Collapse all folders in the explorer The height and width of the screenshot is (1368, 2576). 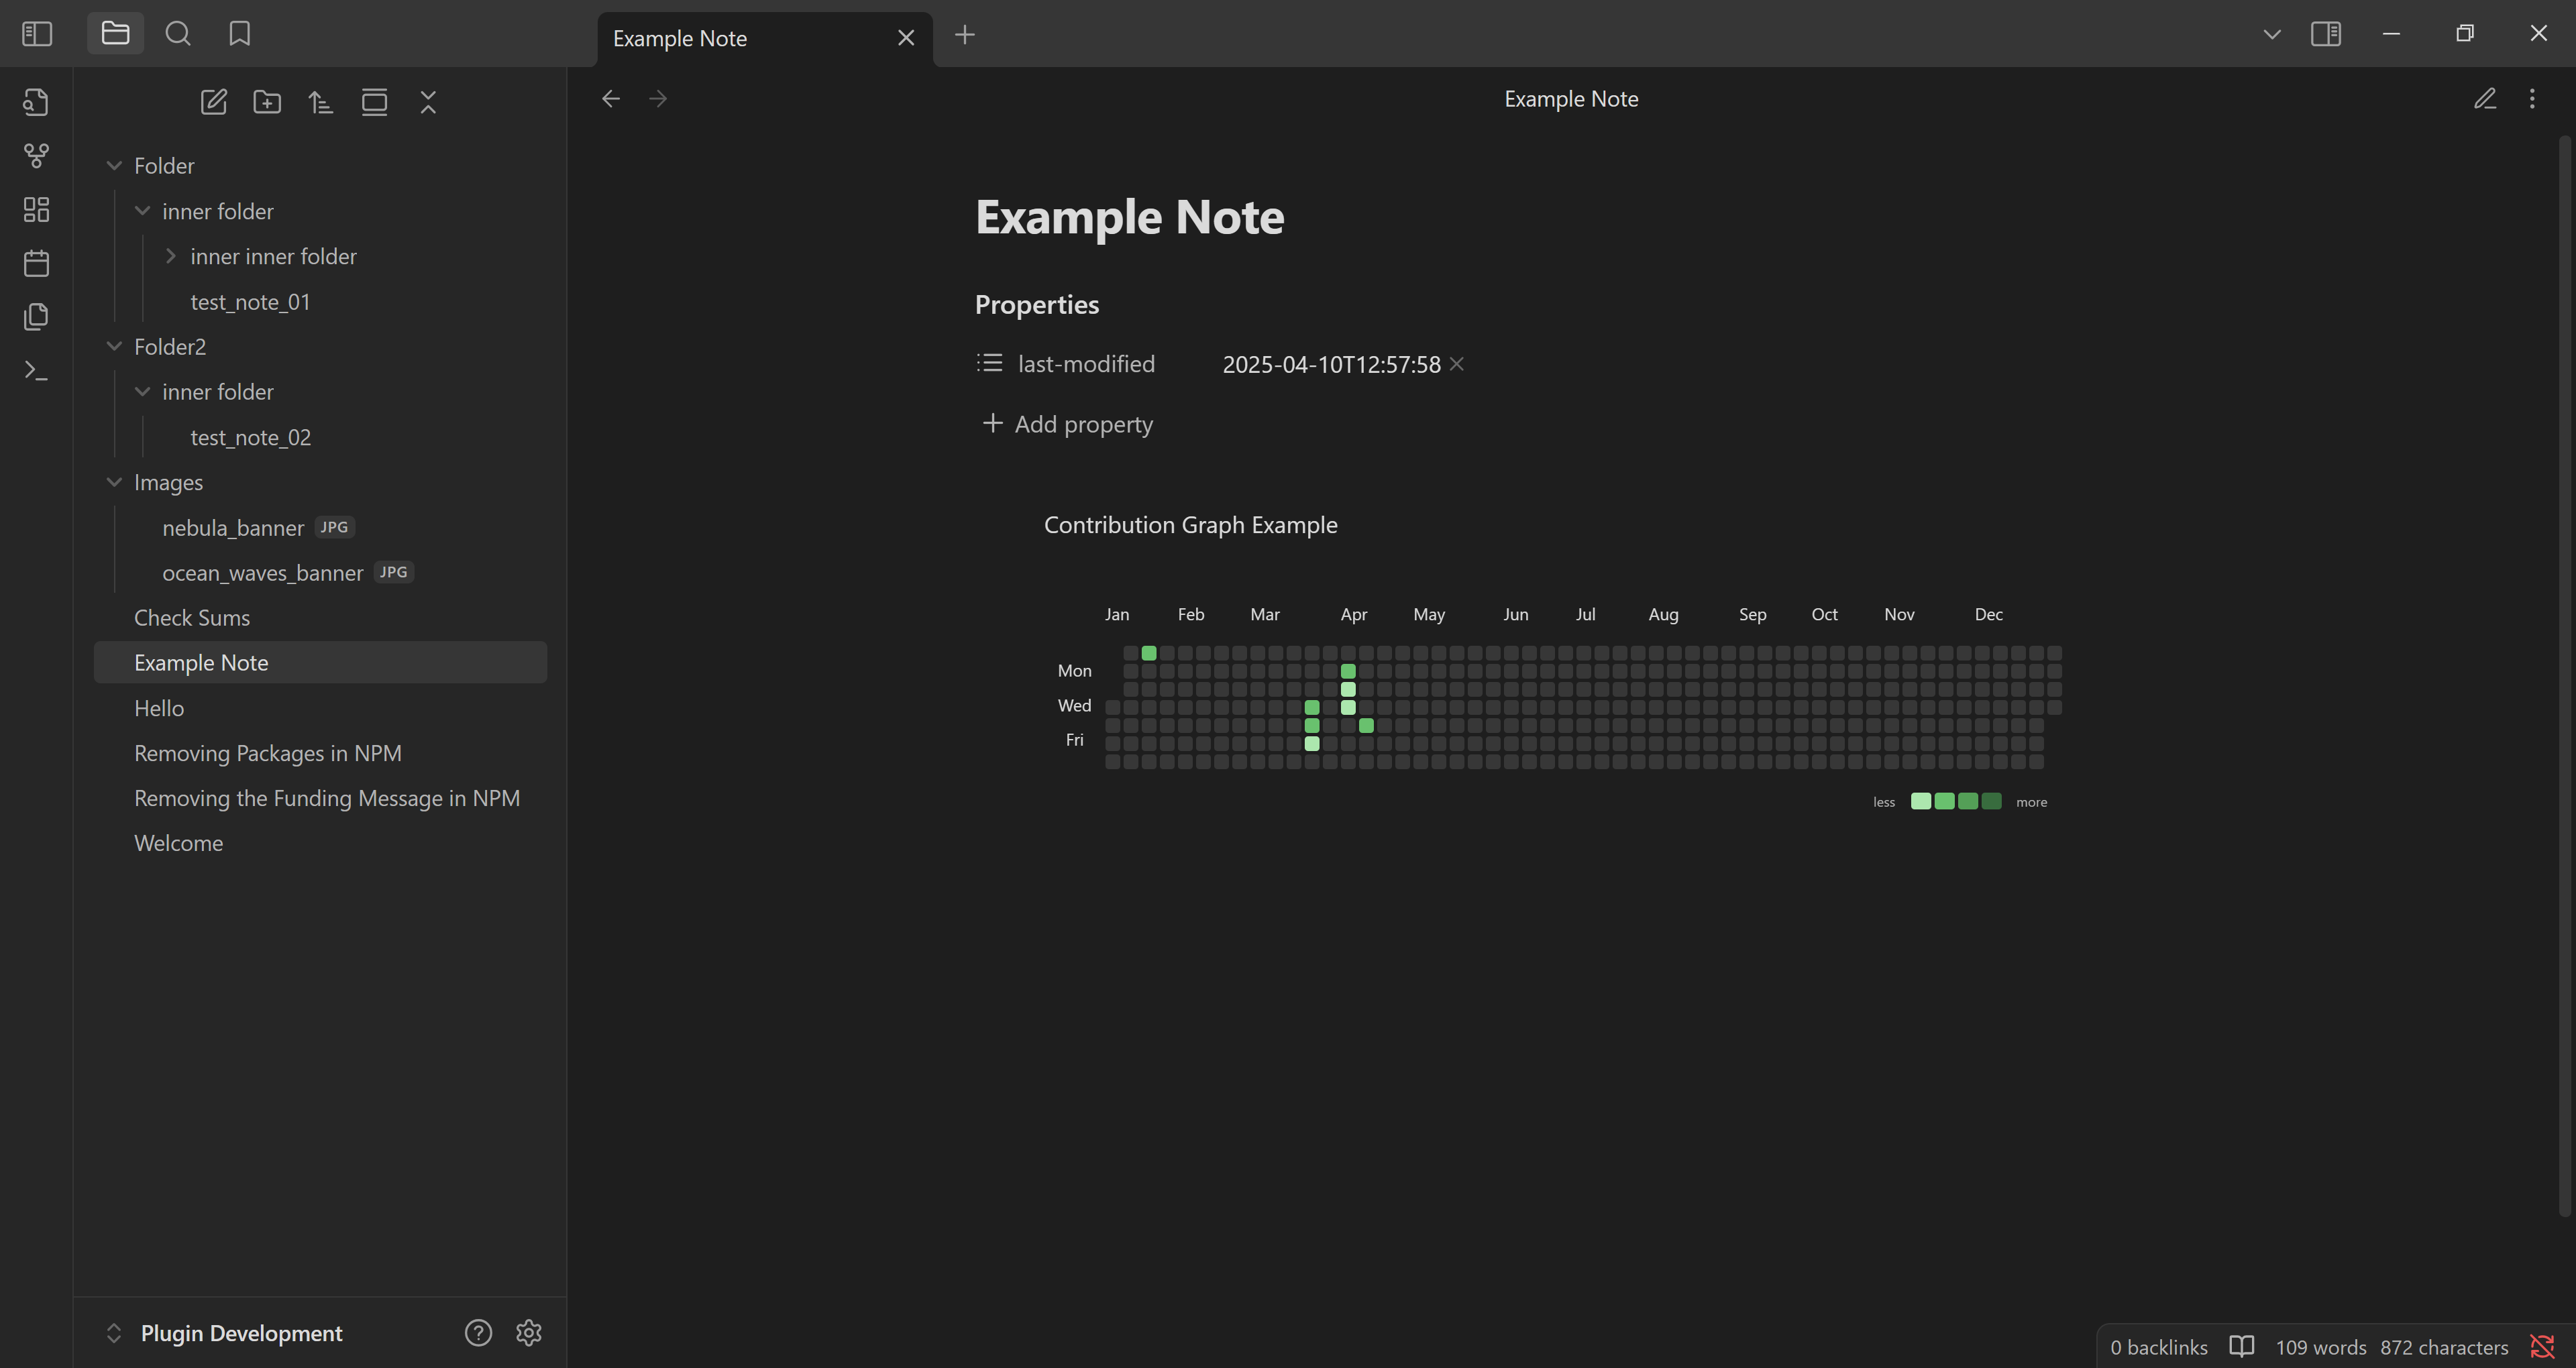428,101
